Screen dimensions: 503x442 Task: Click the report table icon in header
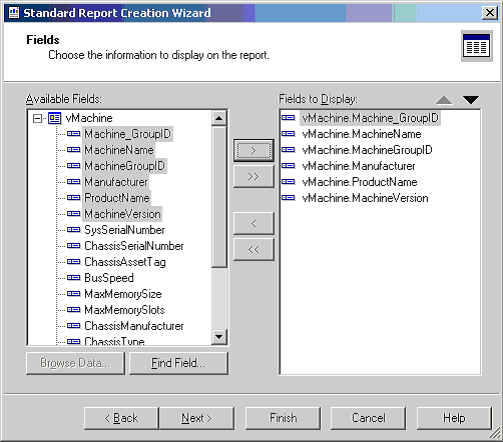(477, 46)
